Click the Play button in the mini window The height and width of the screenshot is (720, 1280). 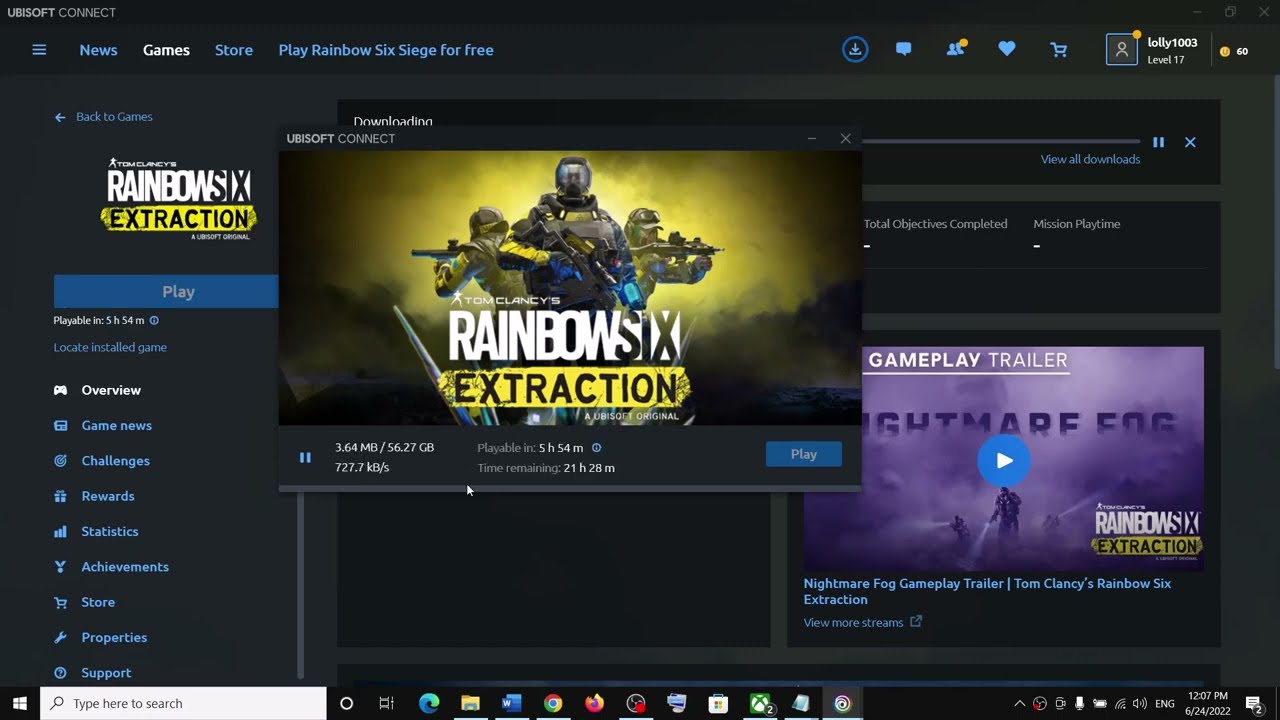pyautogui.click(x=804, y=454)
